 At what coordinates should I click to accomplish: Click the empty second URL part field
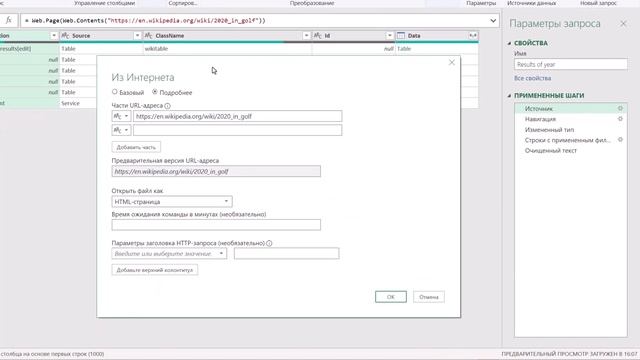pos(238,130)
